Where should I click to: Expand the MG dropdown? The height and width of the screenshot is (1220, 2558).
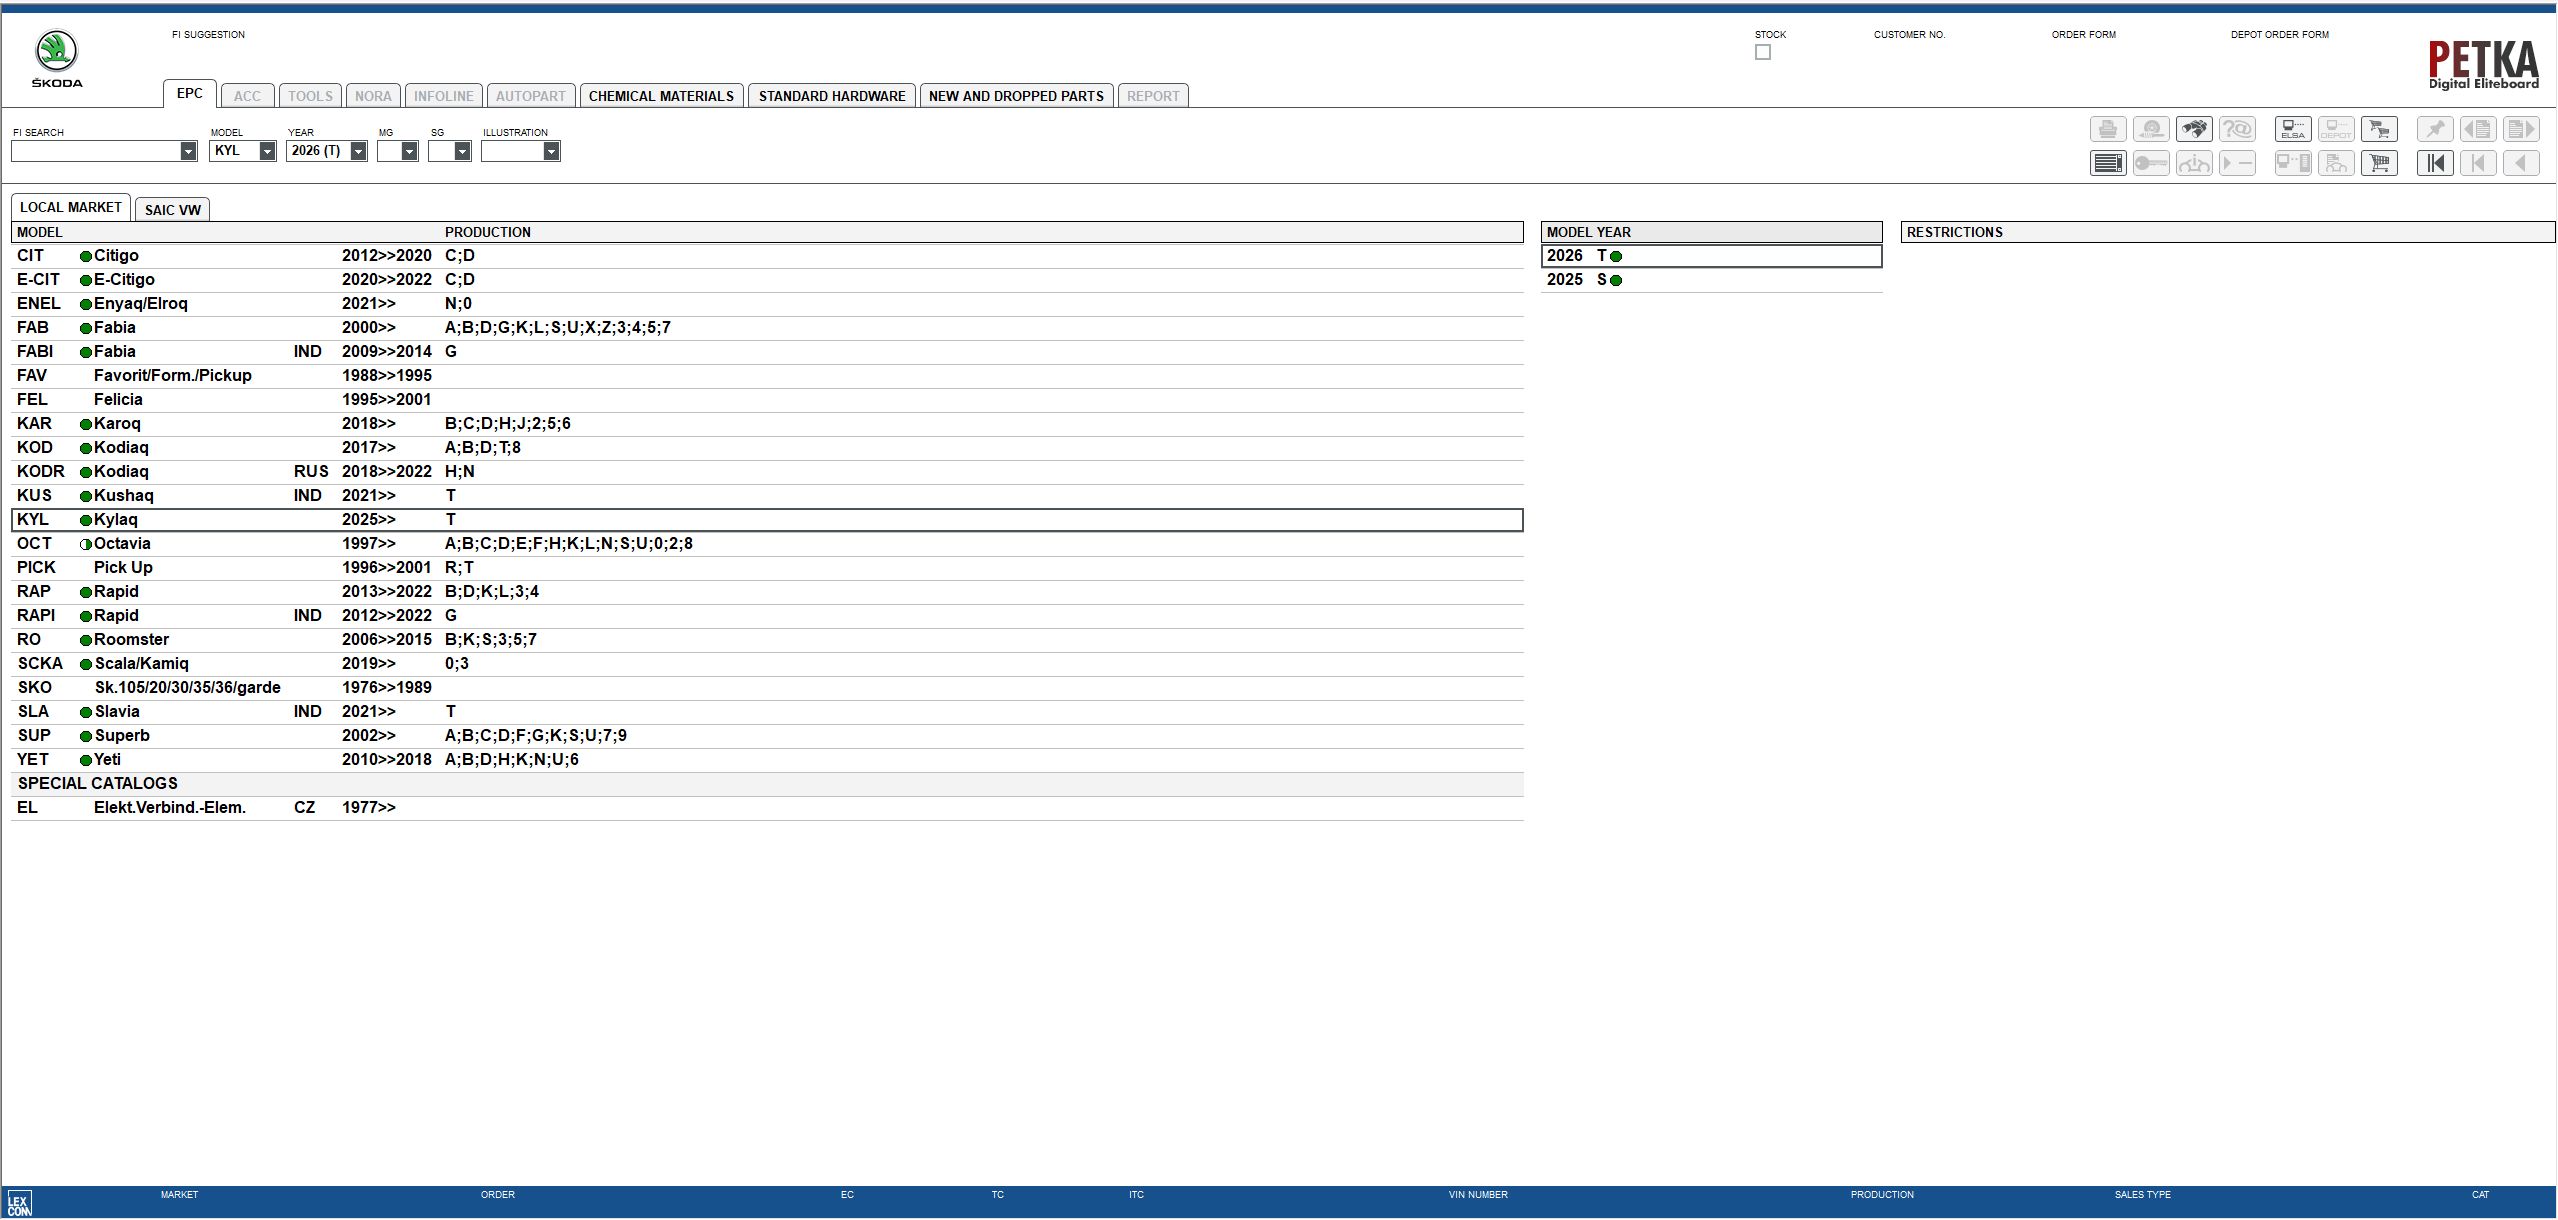coord(409,151)
